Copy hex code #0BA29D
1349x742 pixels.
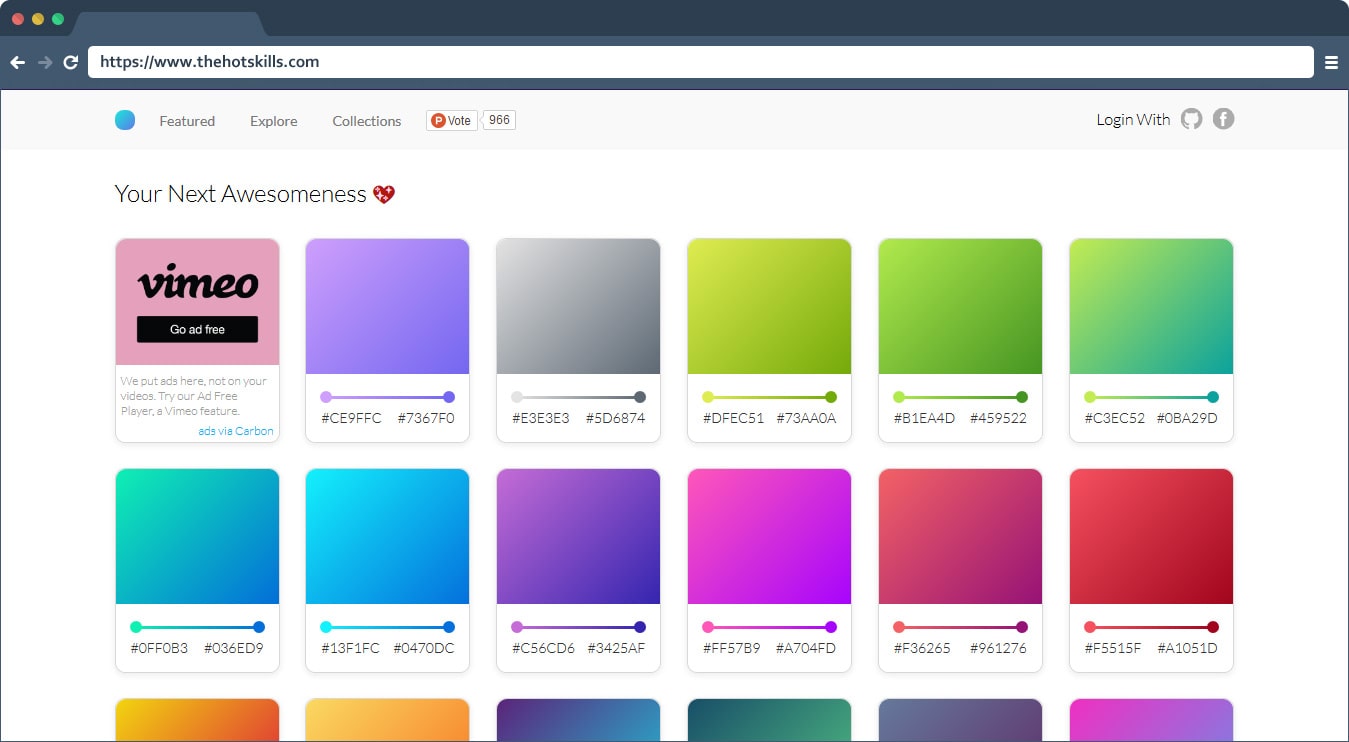pyautogui.click(x=1188, y=418)
